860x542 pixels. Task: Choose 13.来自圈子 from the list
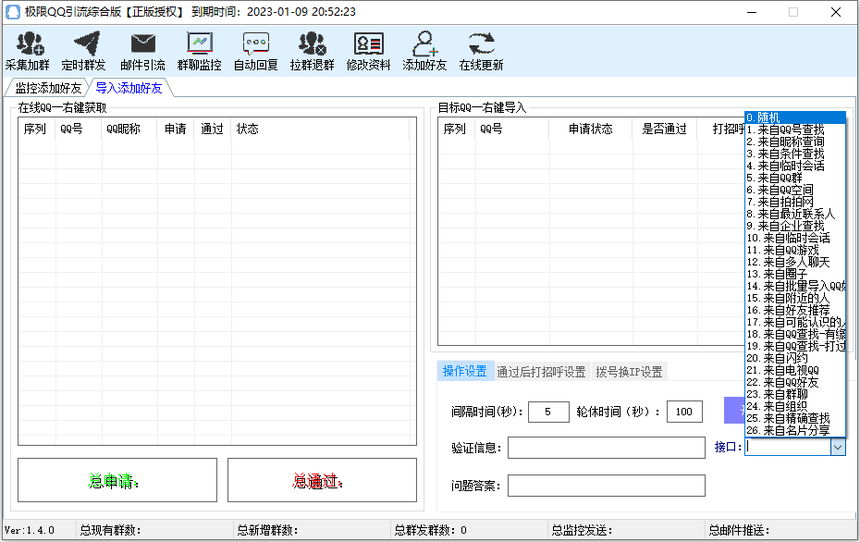pos(795,274)
